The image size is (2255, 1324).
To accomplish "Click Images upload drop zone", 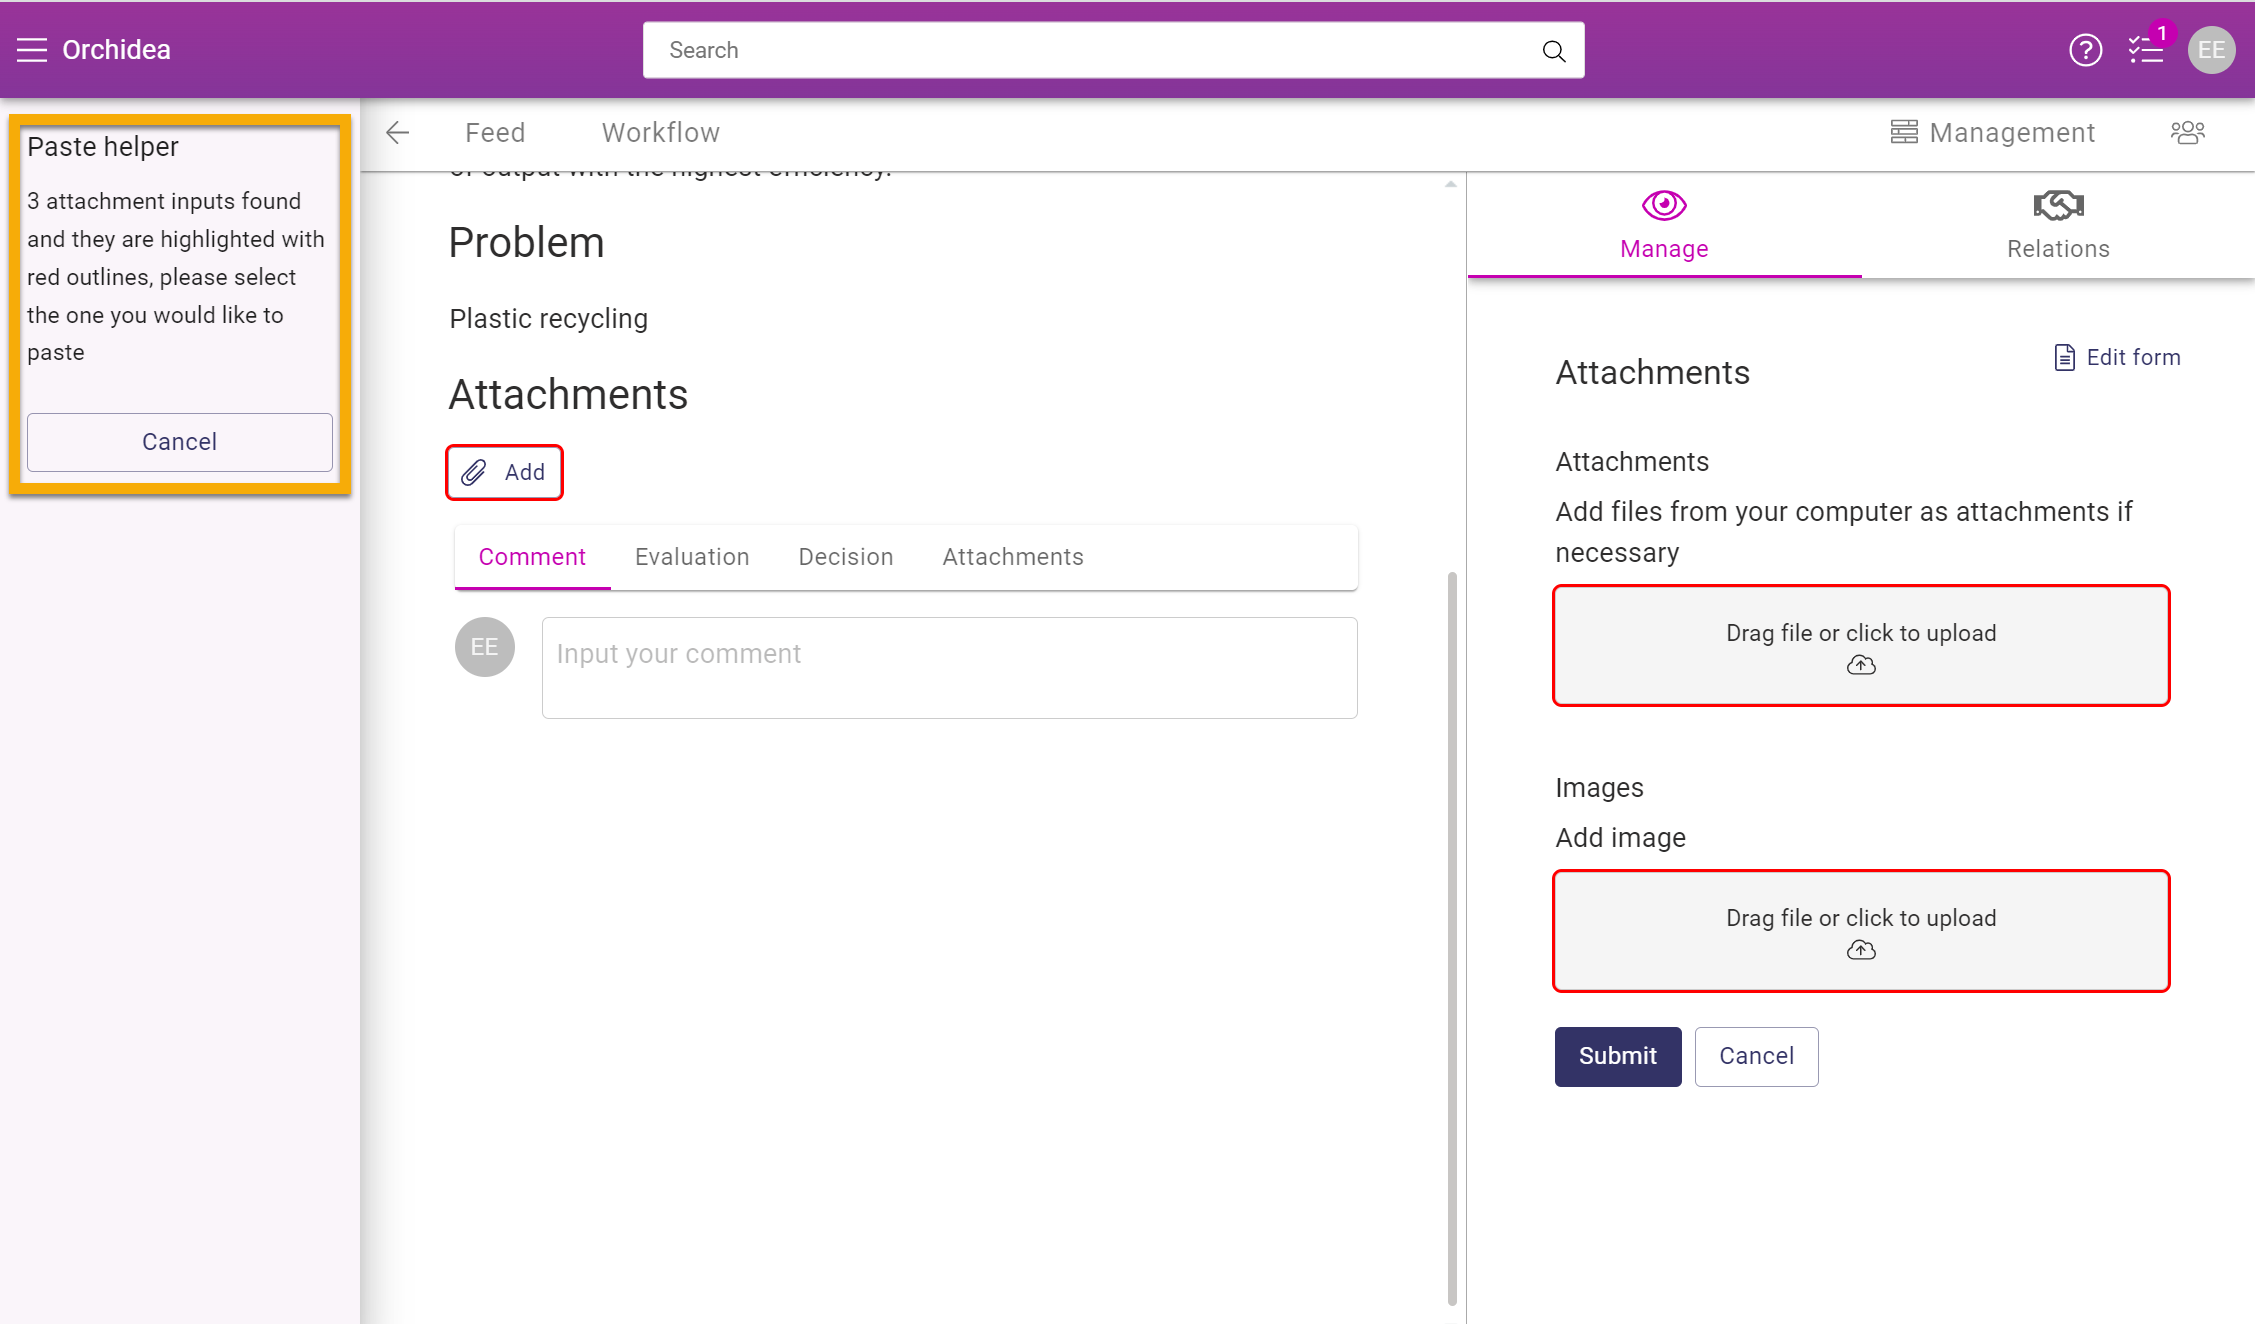I will click(1860, 931).
